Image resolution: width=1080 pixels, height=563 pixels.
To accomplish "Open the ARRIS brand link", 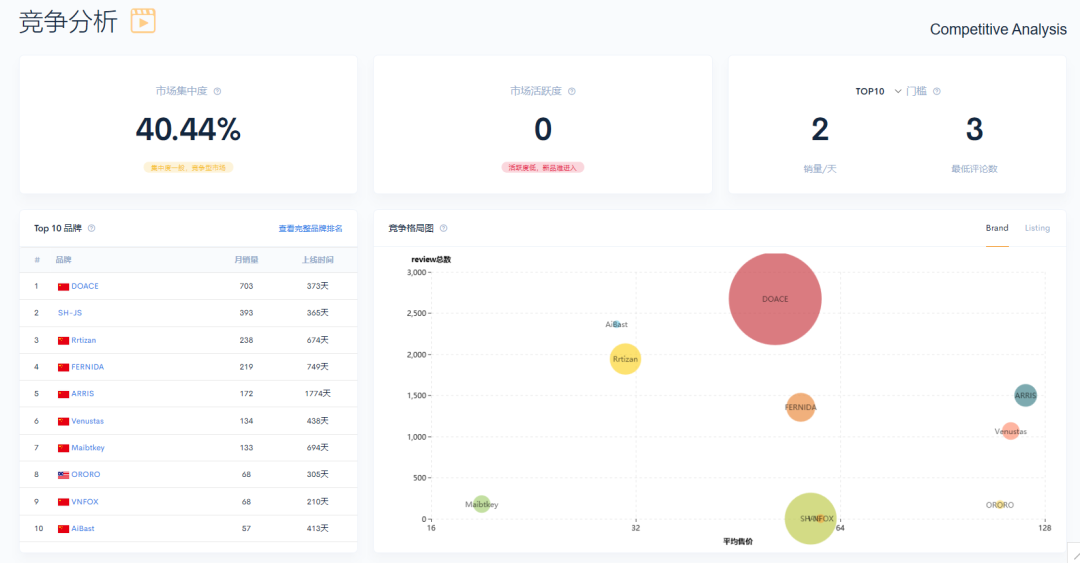I will pos(83,393).
